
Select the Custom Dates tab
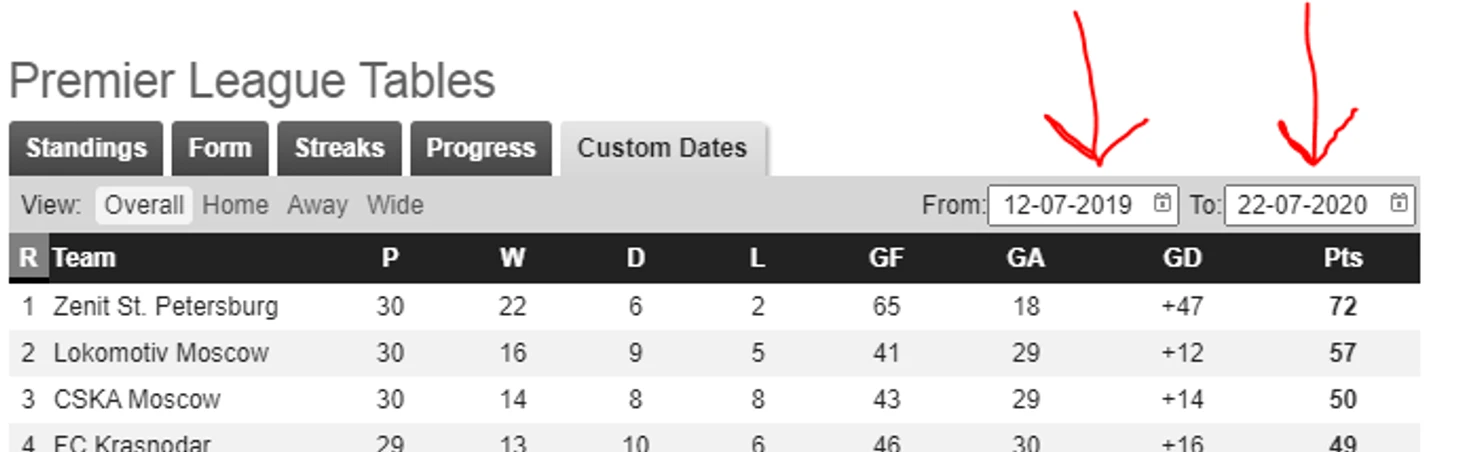coord(663,148)
